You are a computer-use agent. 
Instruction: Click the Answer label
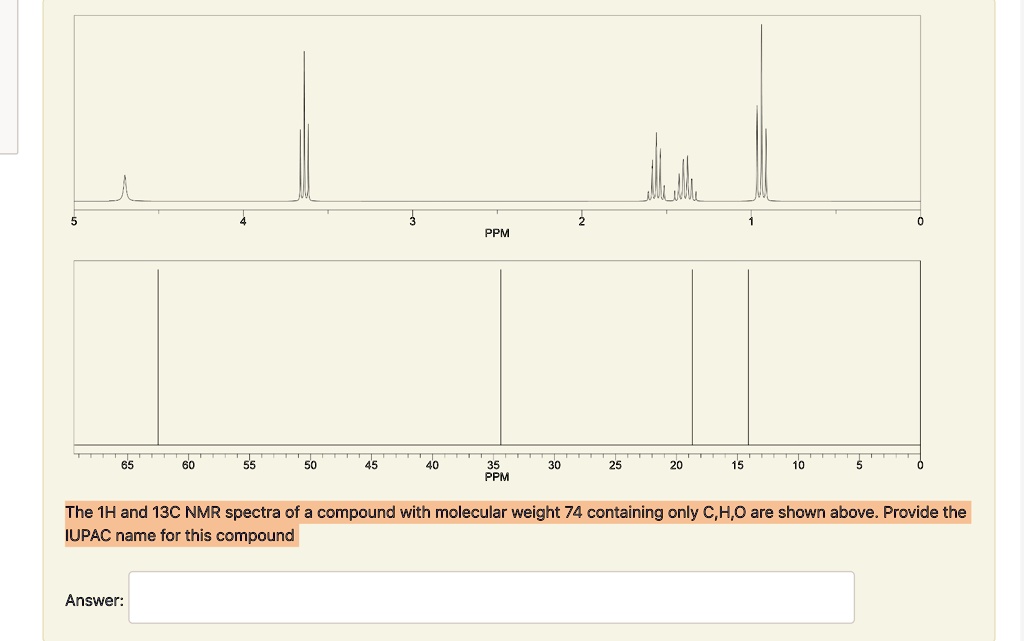coord(92,599)
